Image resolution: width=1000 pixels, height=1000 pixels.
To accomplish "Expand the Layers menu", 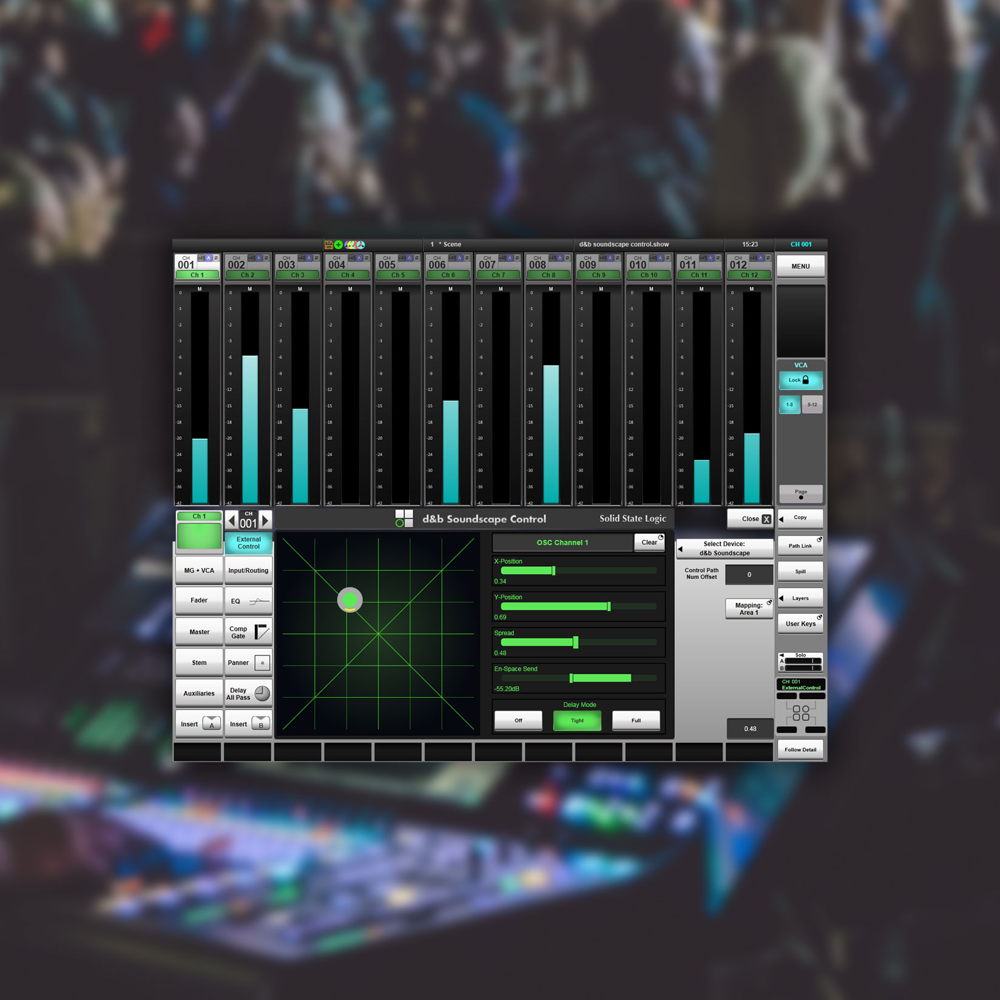I will click(x=800, y=598).
